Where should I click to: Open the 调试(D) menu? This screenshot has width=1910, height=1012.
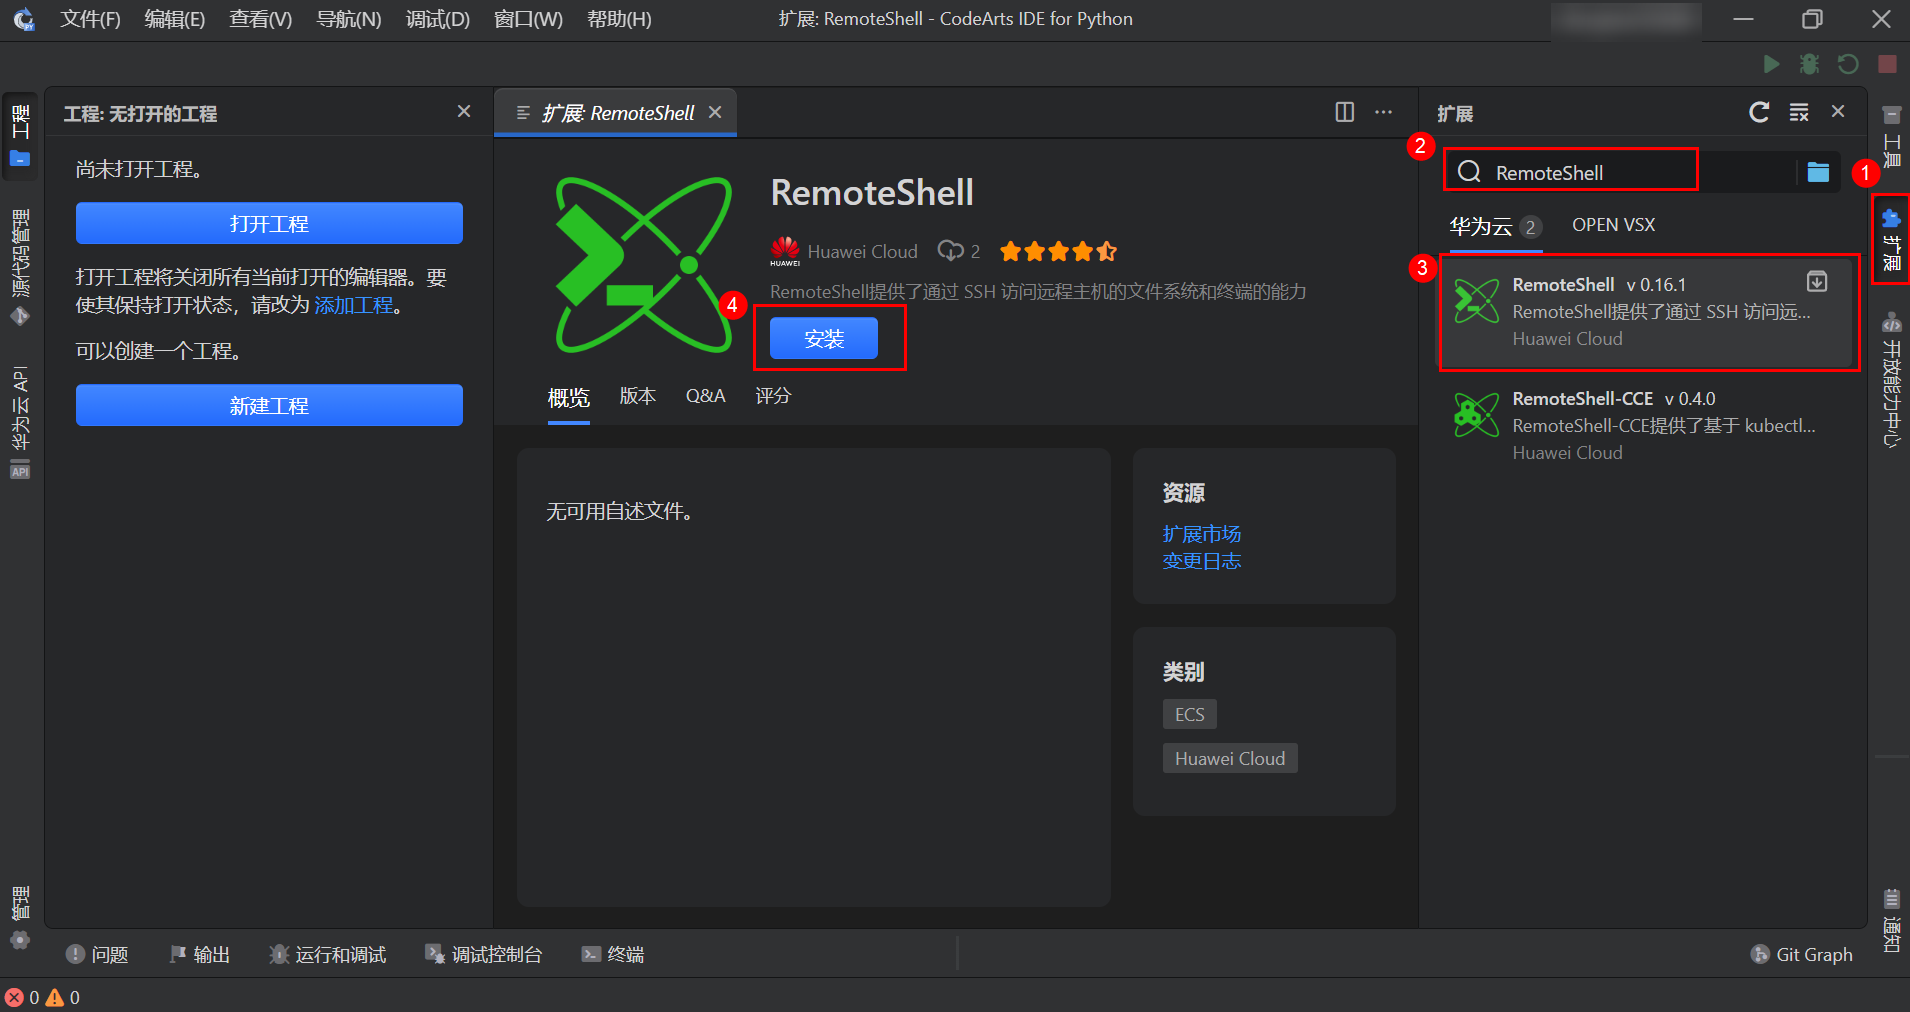pyautogui.click(x=438, y=19)
